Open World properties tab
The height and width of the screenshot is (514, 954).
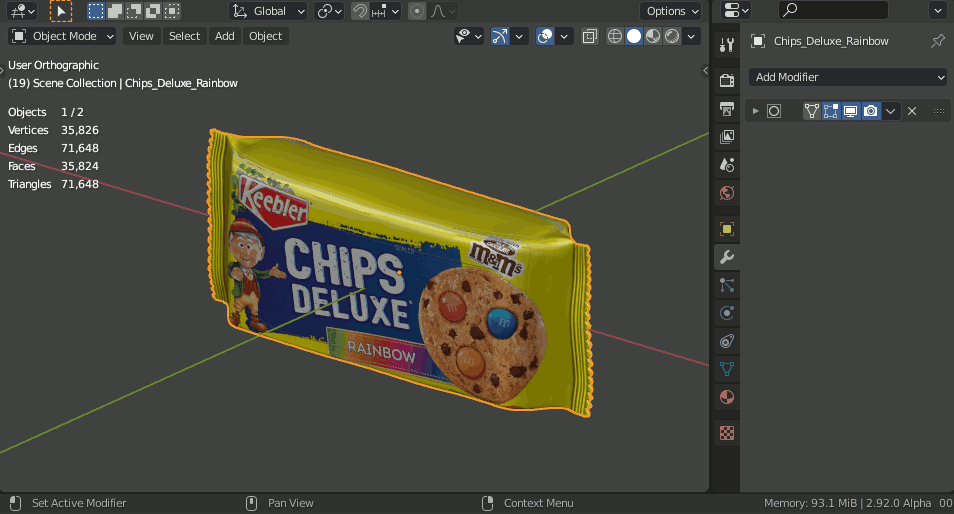tap(726, 193)
